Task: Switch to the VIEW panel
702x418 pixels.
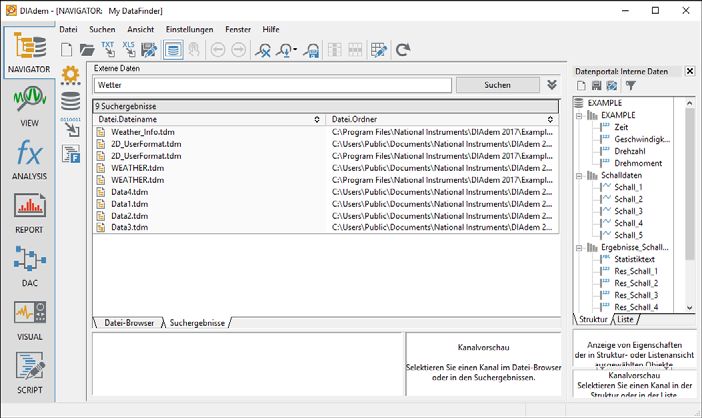Action: pos(29,107)
